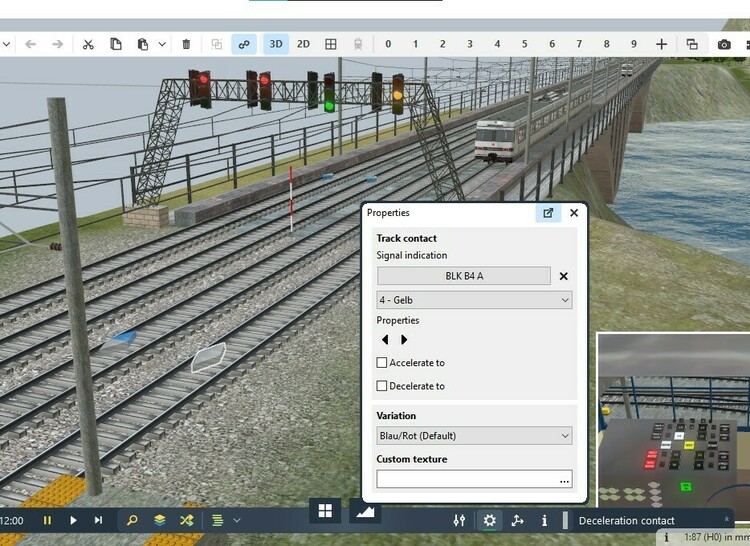Take a screenshot with camera icon
The height and width of the screenshot is (546, 750).
tap(724, 44)
